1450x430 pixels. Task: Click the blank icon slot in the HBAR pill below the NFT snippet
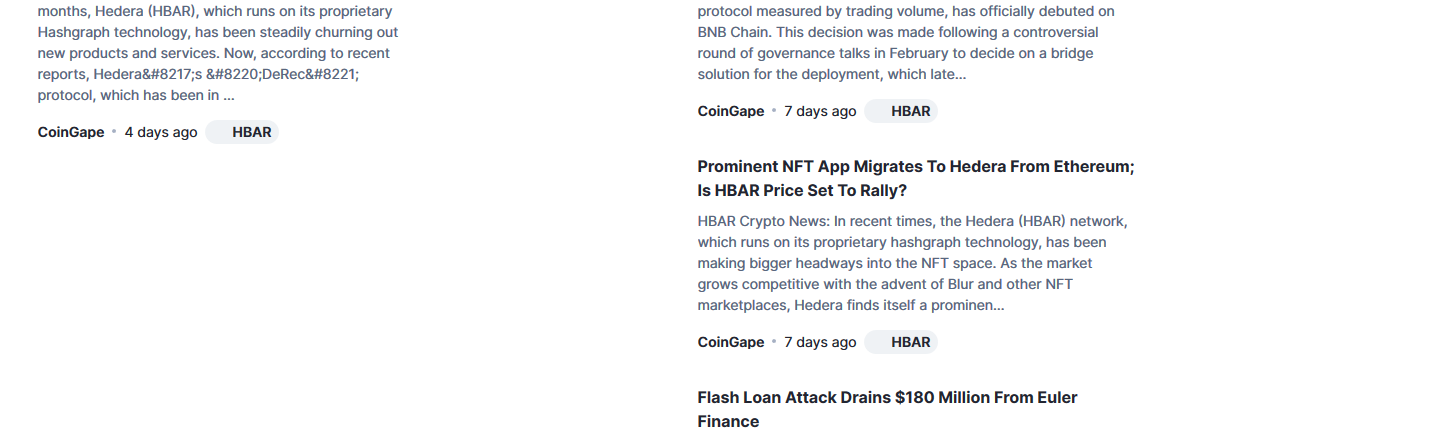879,342
